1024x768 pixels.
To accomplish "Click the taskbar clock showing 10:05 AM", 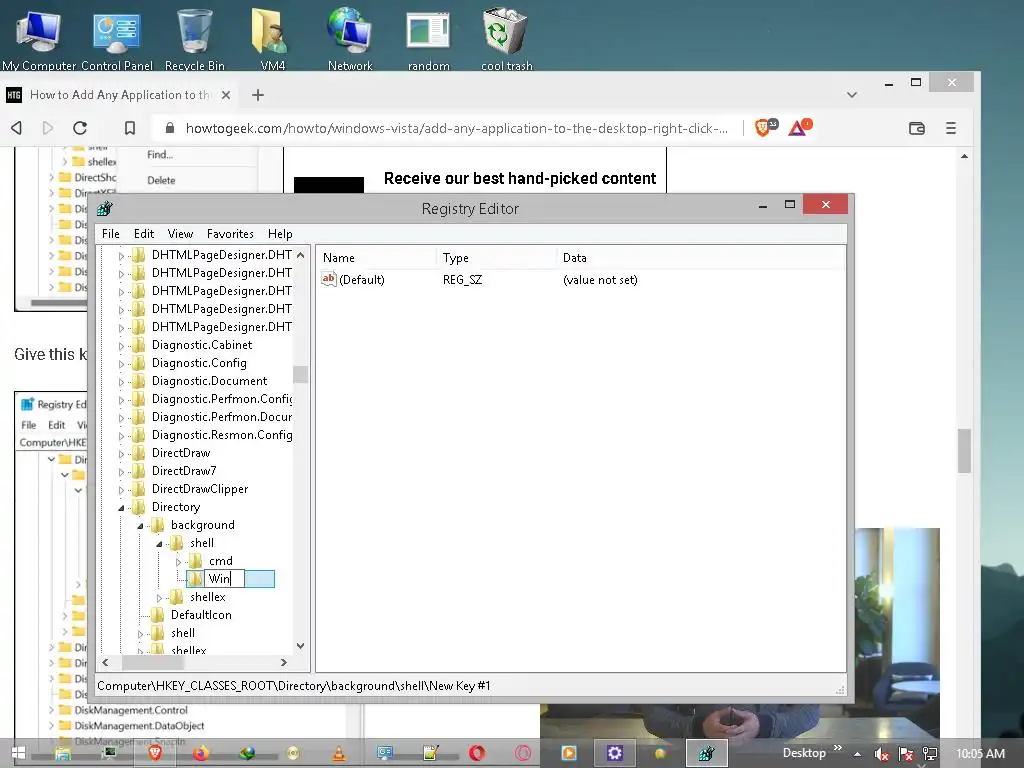I will coord(980,754).
